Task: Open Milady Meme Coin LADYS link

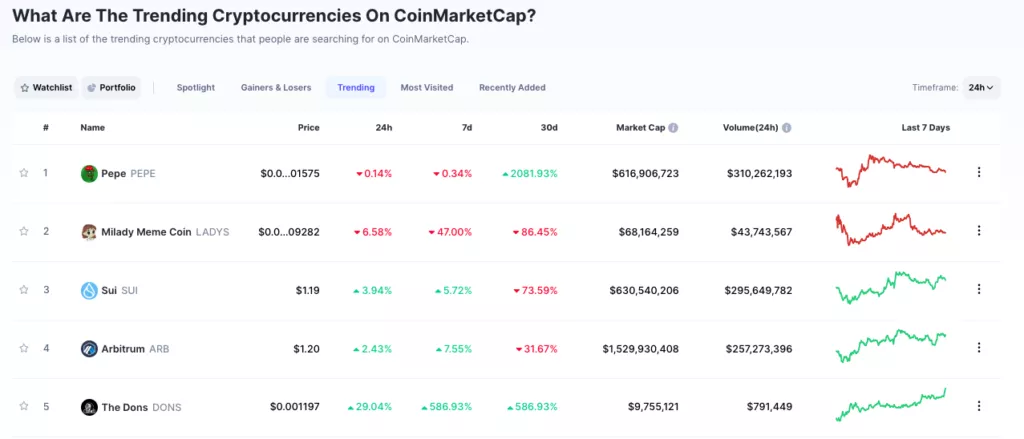Action: tap(165, 232)
